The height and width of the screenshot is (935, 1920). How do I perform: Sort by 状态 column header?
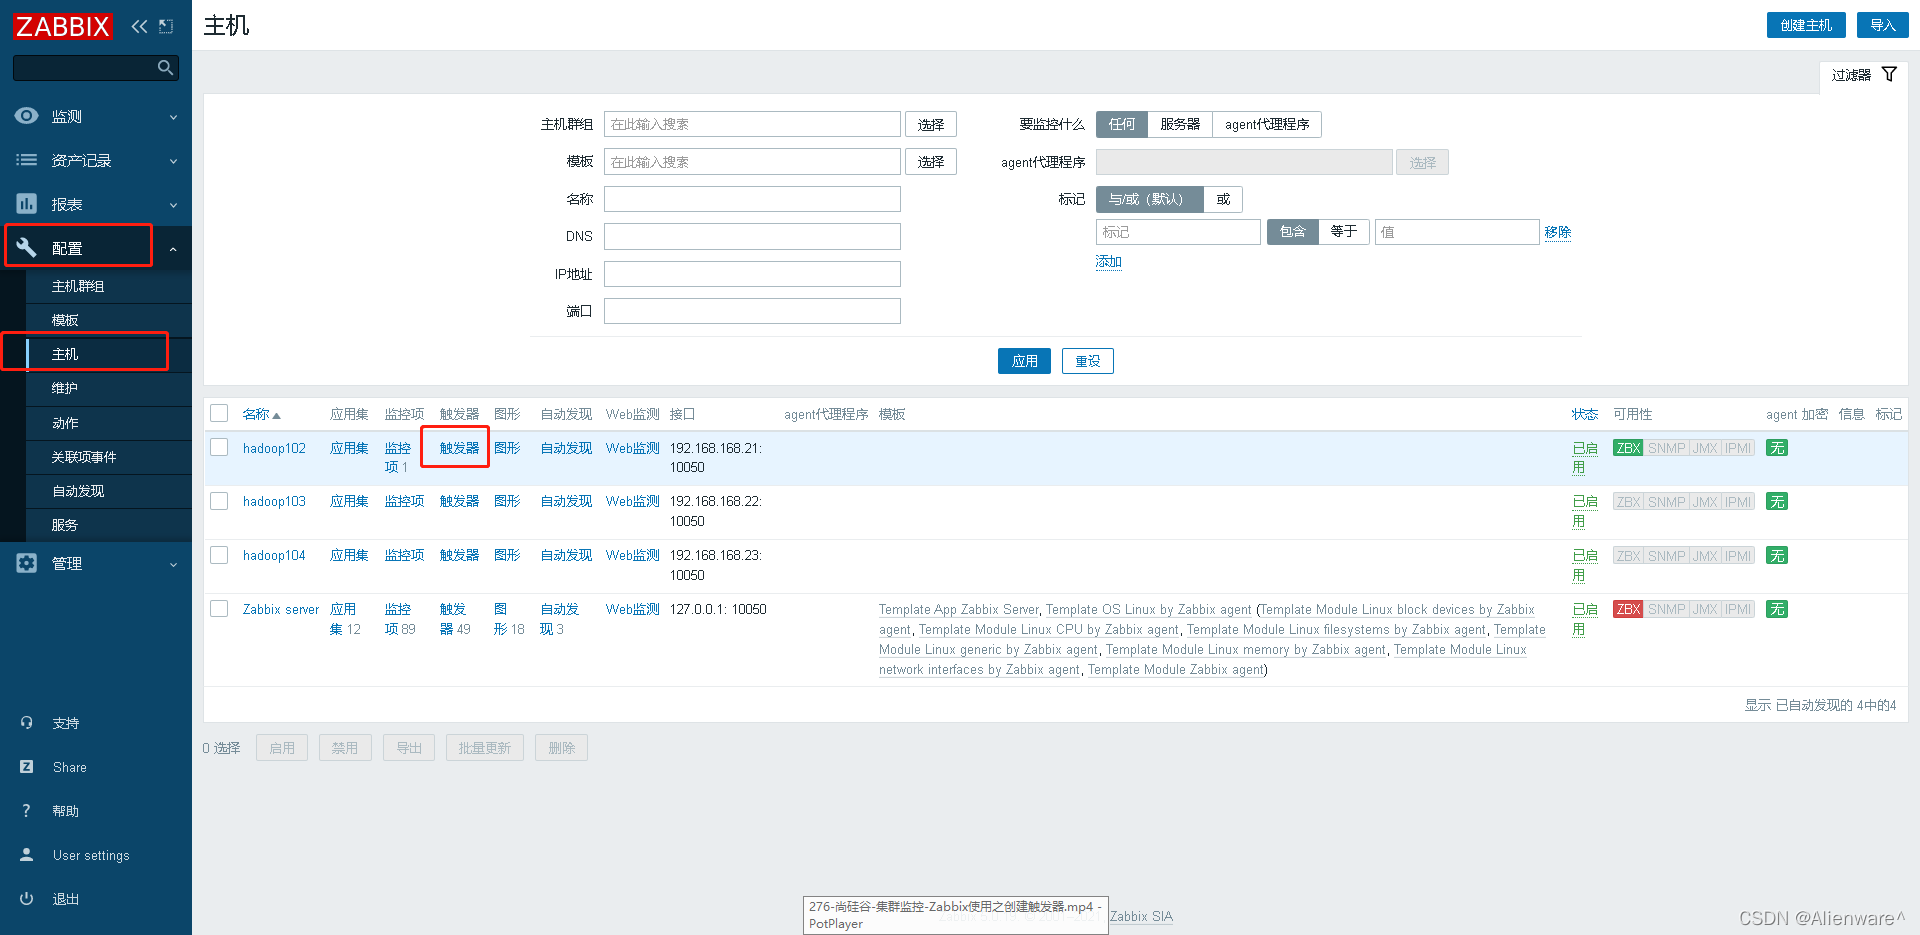click(1584, 414)
